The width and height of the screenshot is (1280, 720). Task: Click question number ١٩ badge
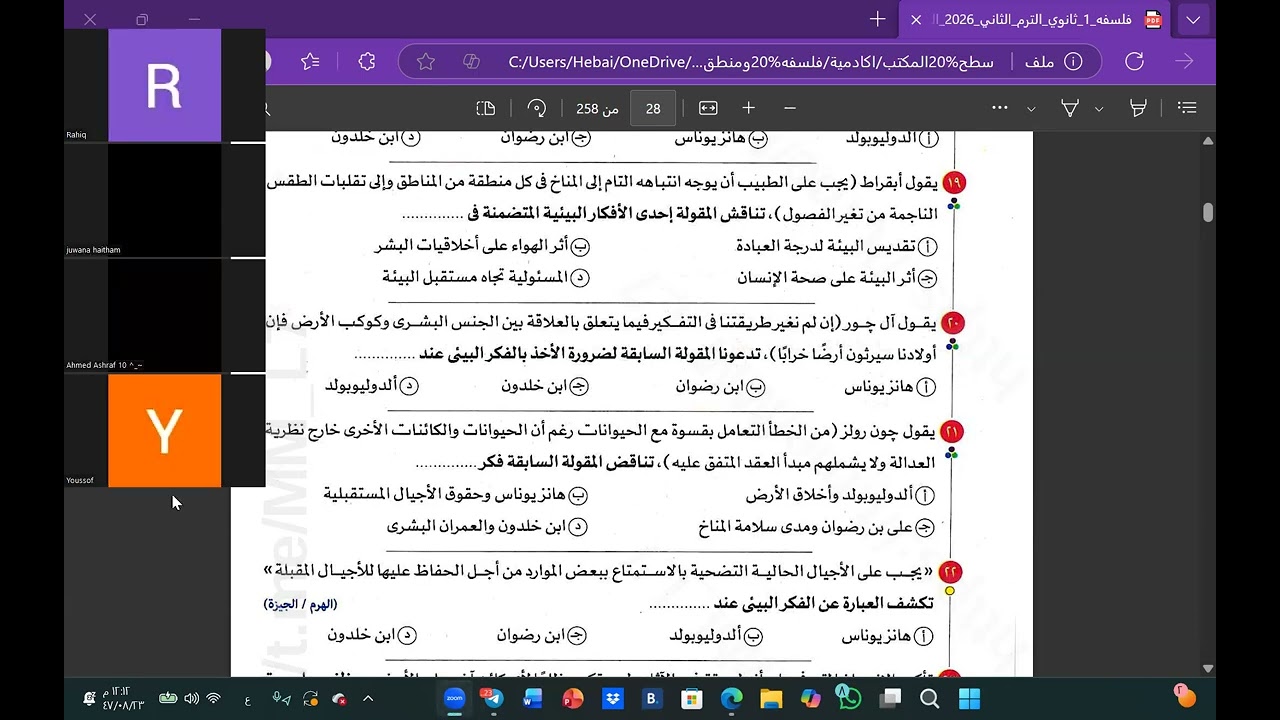pos(953,182)
